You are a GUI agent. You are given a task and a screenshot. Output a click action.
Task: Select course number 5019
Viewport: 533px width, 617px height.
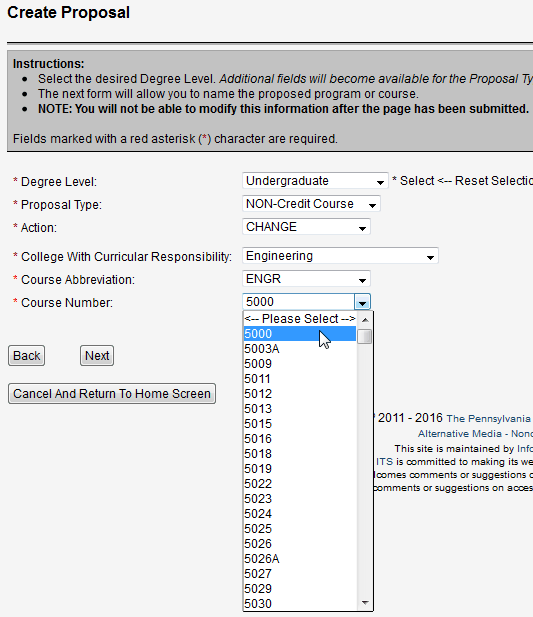point(300,469)
